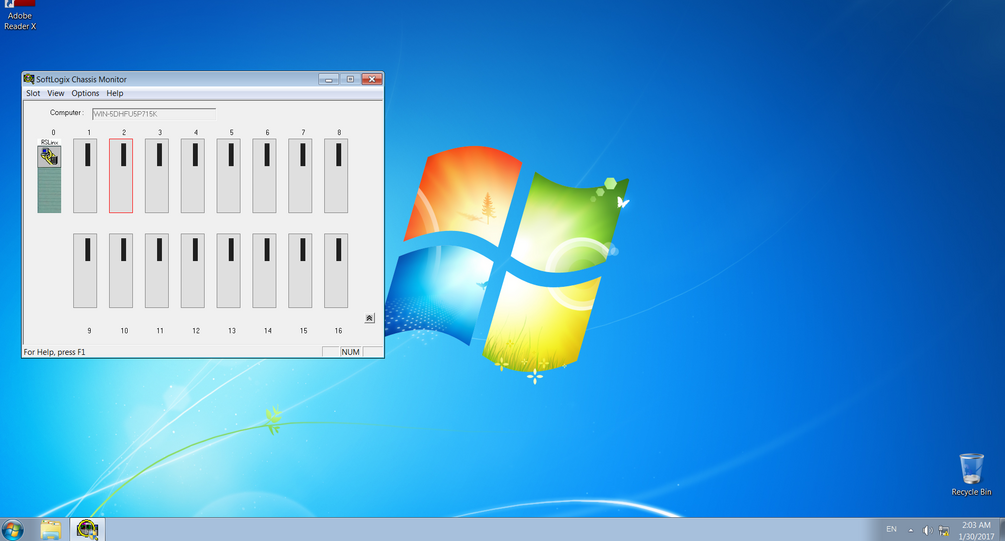The image size is (1005, 541).
Task: Click 'For Help, press F1' status text
Action: click(54, 352)
